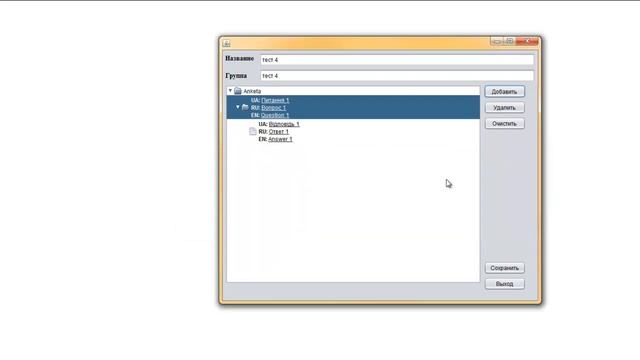This screenshot has height=360, width=640.
Task: Click the RU Вопрос 1 line
Action: pyautogui.click(x=269, y=108)
